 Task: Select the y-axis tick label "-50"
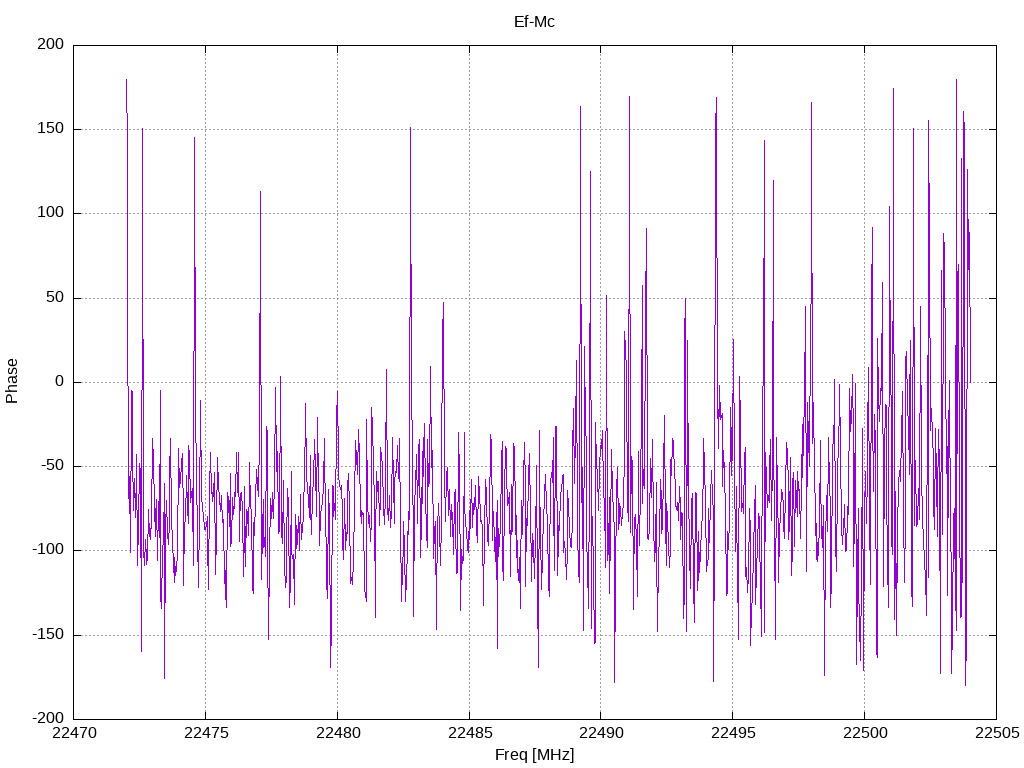pos(52,466)
